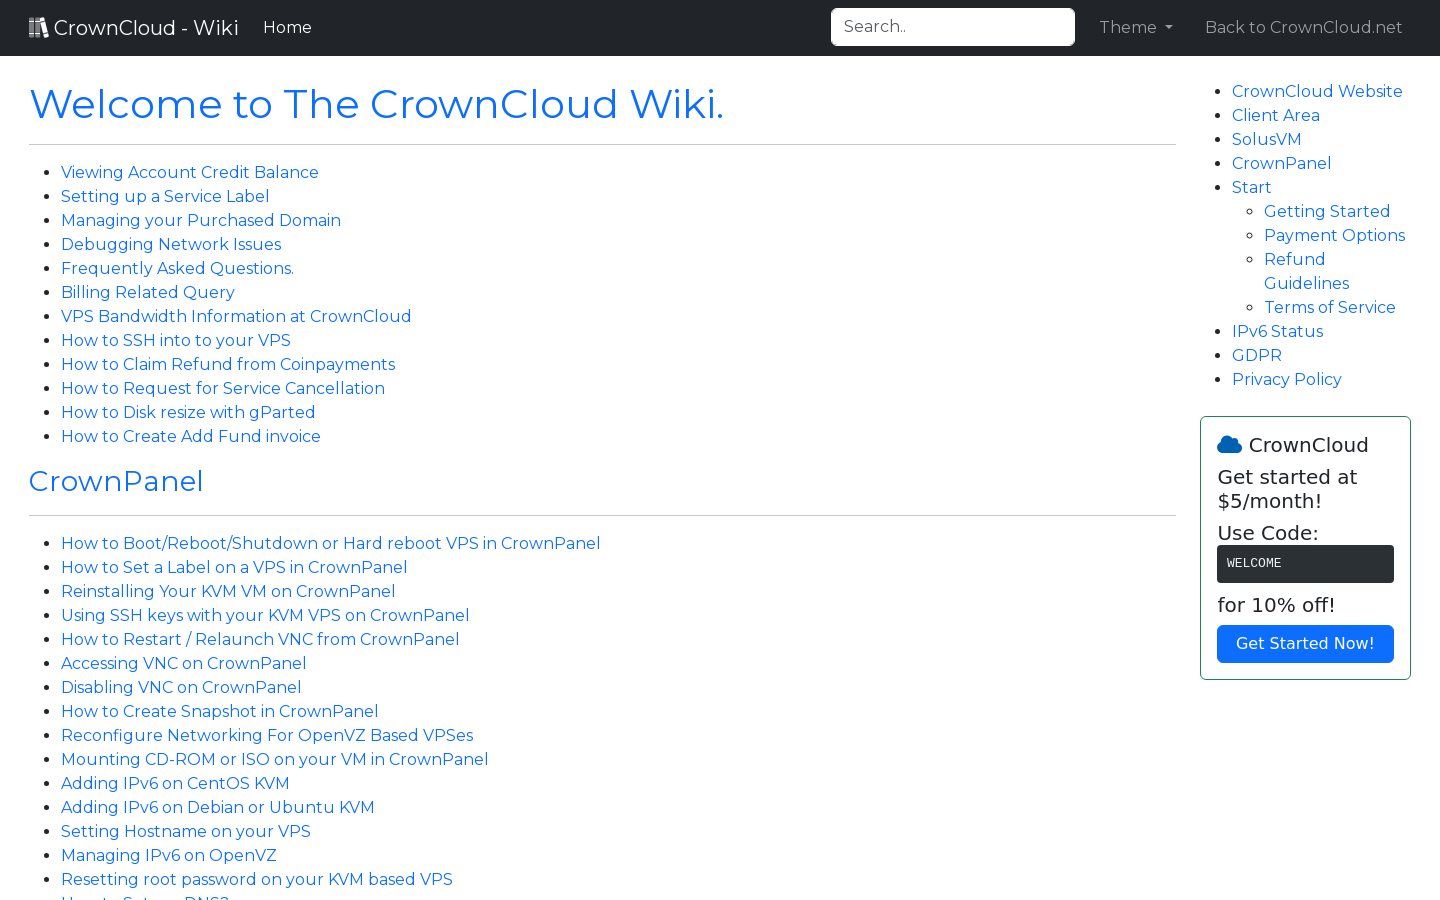Open the Terms of Service page

[1329, 307]
